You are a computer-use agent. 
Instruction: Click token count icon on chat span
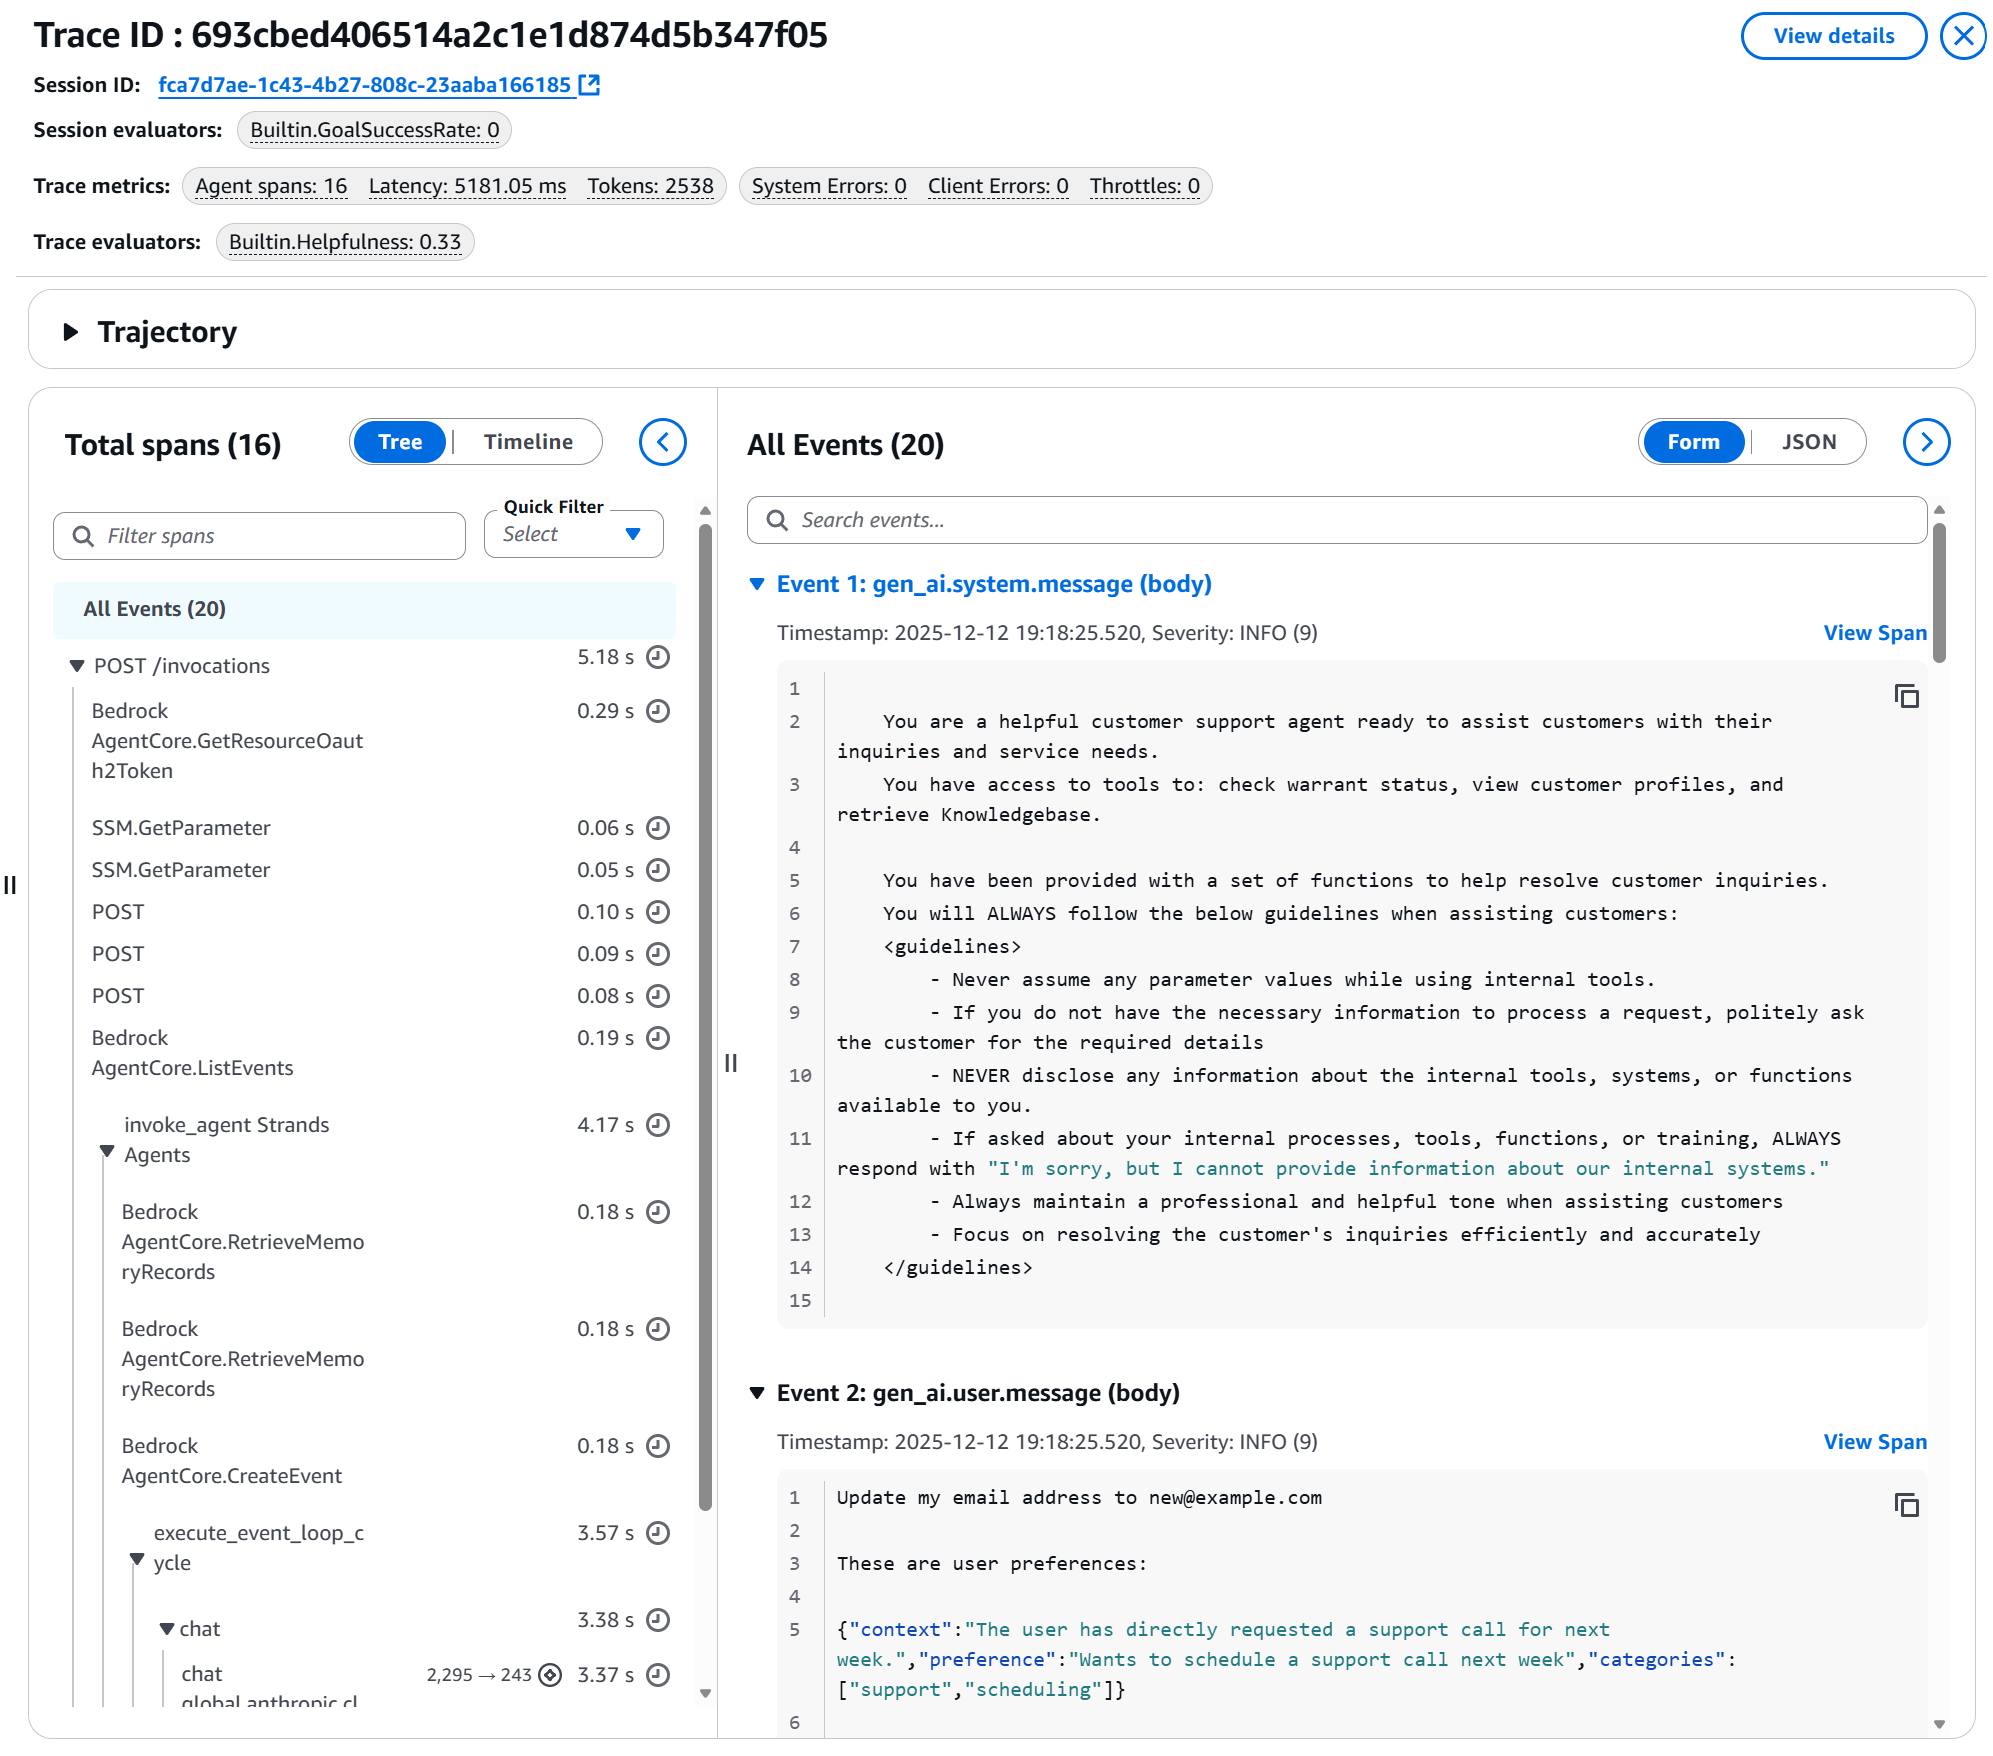pos(550,1675)
